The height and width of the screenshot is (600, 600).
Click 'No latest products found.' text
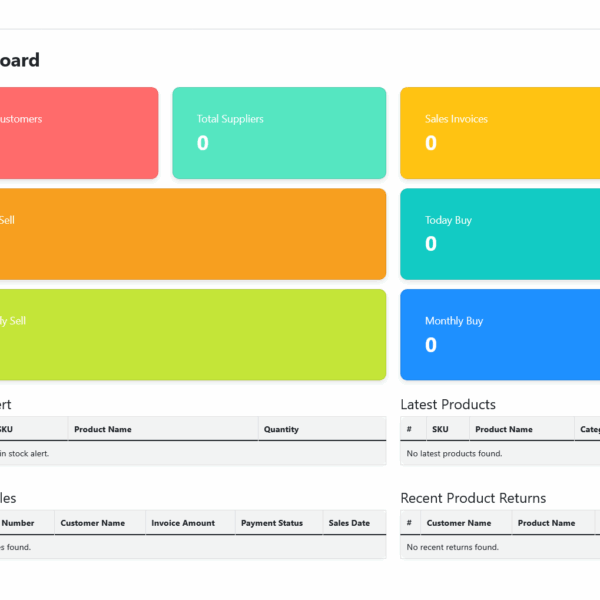click(454, 453)
